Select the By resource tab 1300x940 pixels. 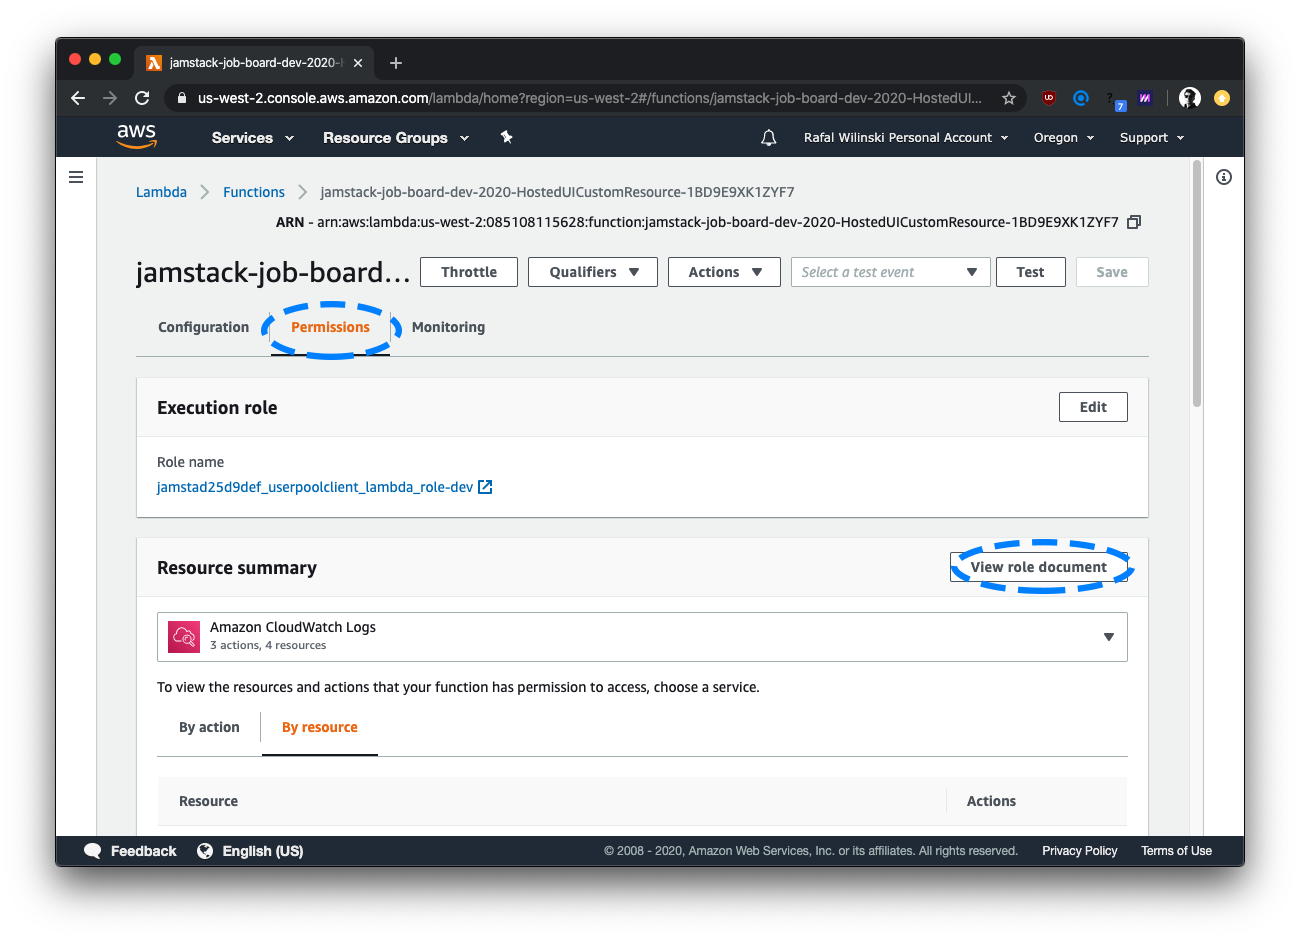coord(320,727)
